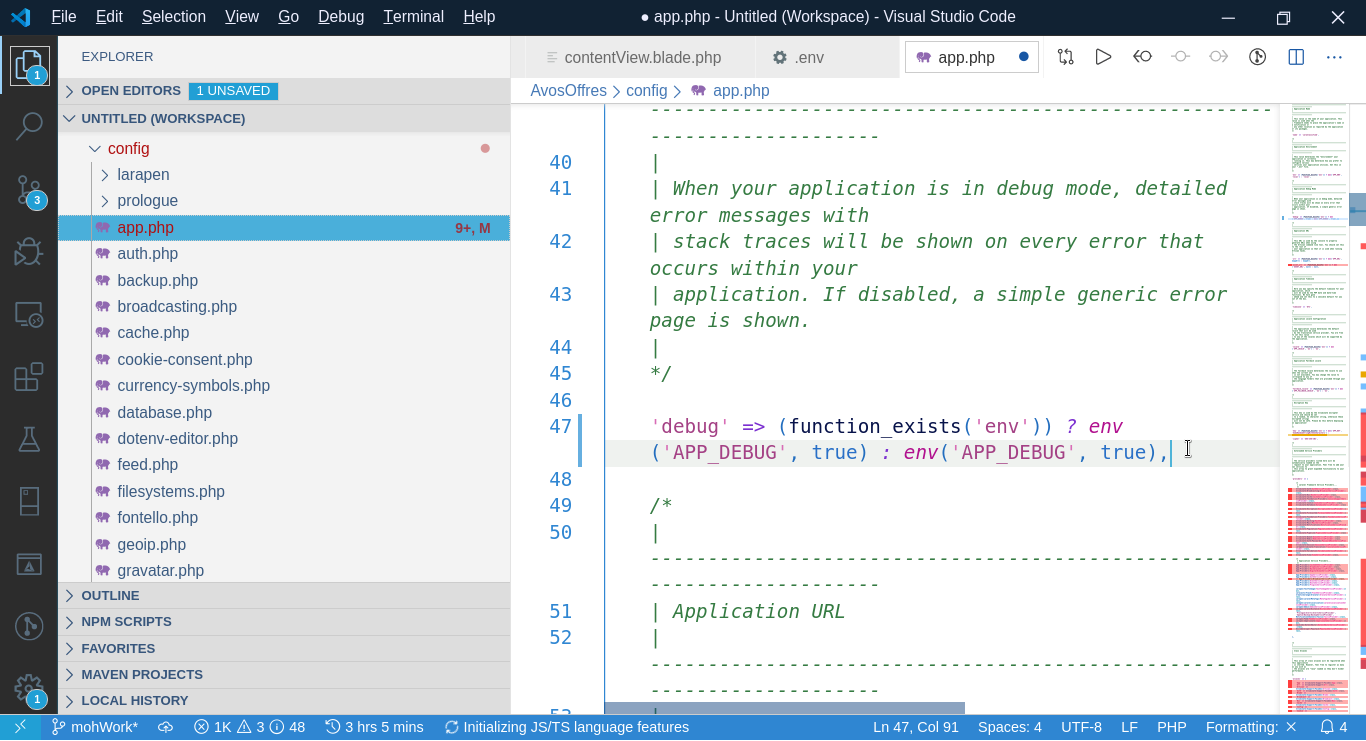Click the Initializing JS/TS language features status

click(566, 727)
